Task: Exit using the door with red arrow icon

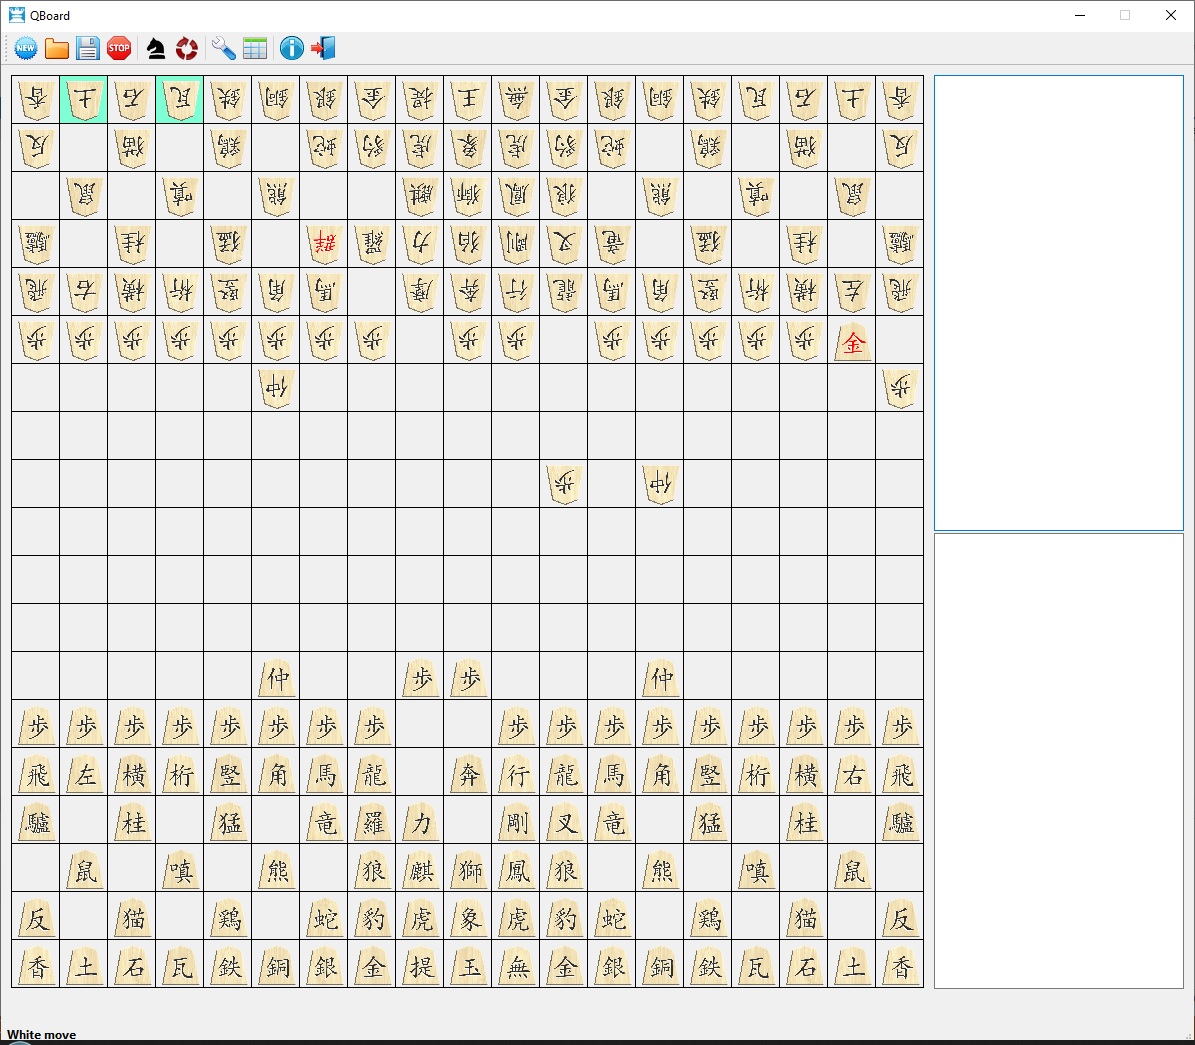Action: click(322, 48)
